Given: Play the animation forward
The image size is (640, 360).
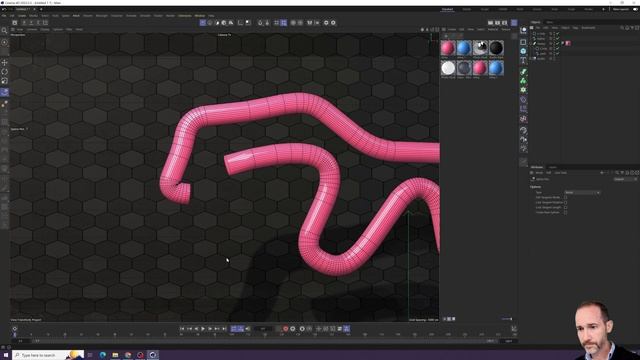Looking at the screenshot, I should [x=203, y=329].
